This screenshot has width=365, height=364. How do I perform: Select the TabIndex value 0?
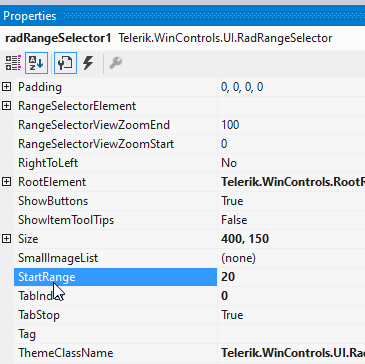tap(291, 296)
